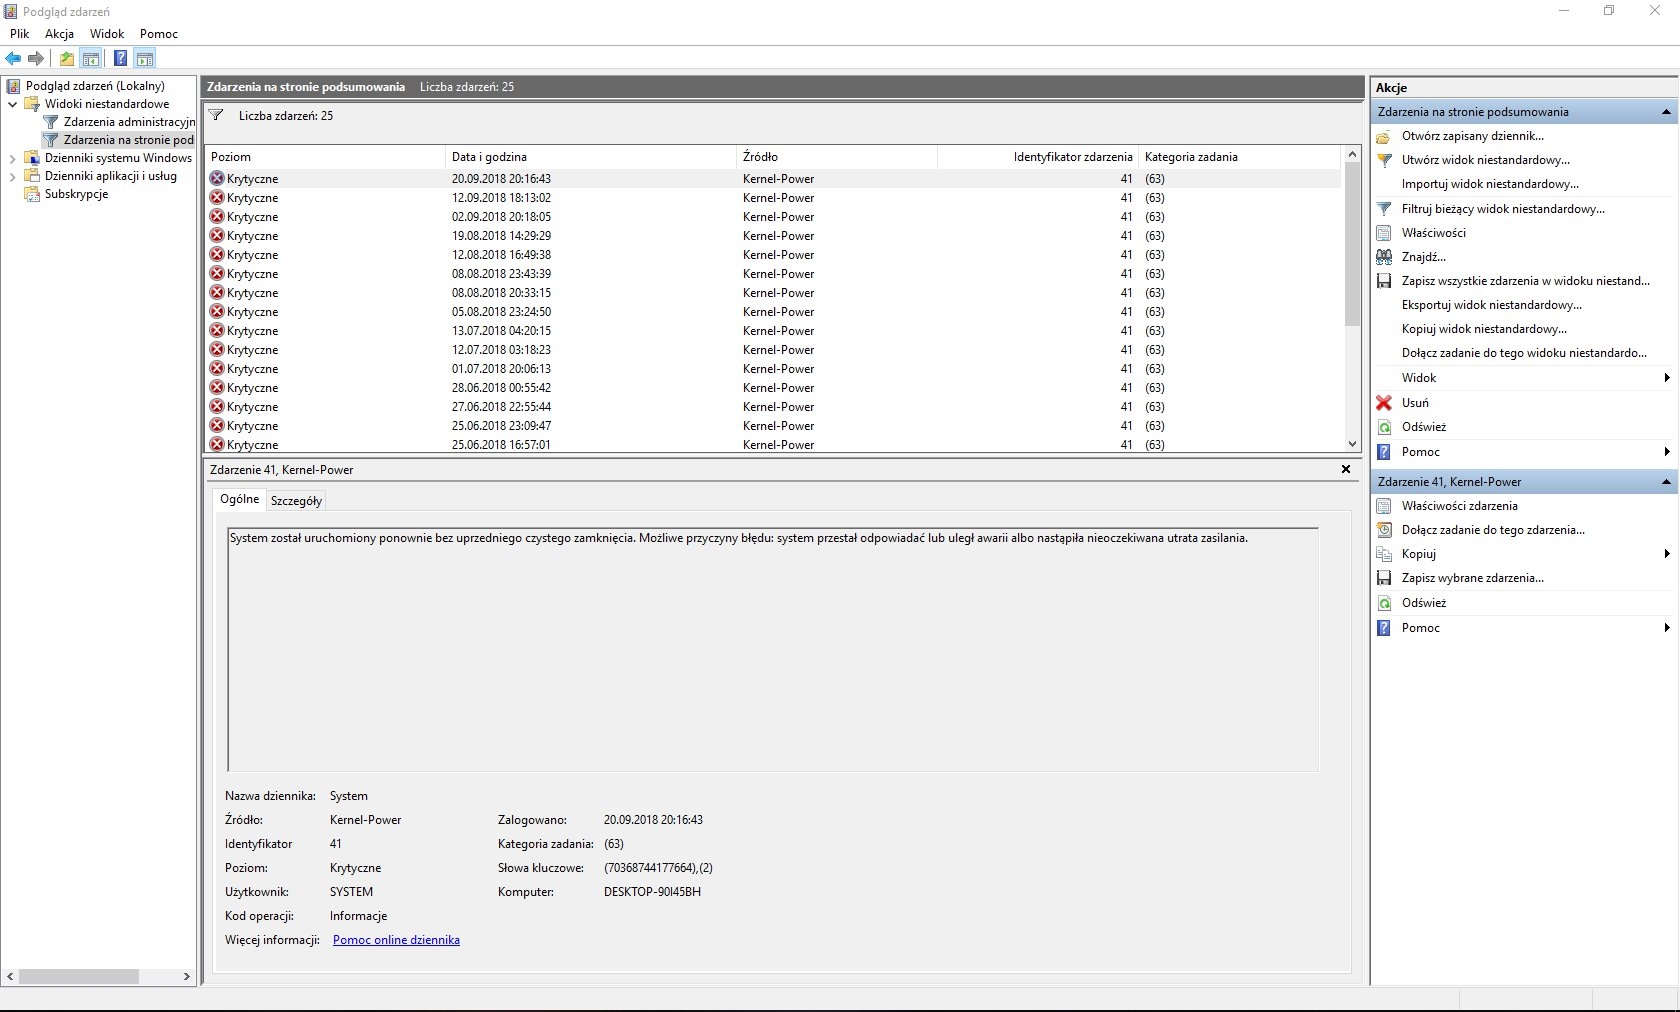Click the tree pane horizontal scrollbar right arrow
The height and width of the screenshot is (1012, 1680).
[186, 976]
